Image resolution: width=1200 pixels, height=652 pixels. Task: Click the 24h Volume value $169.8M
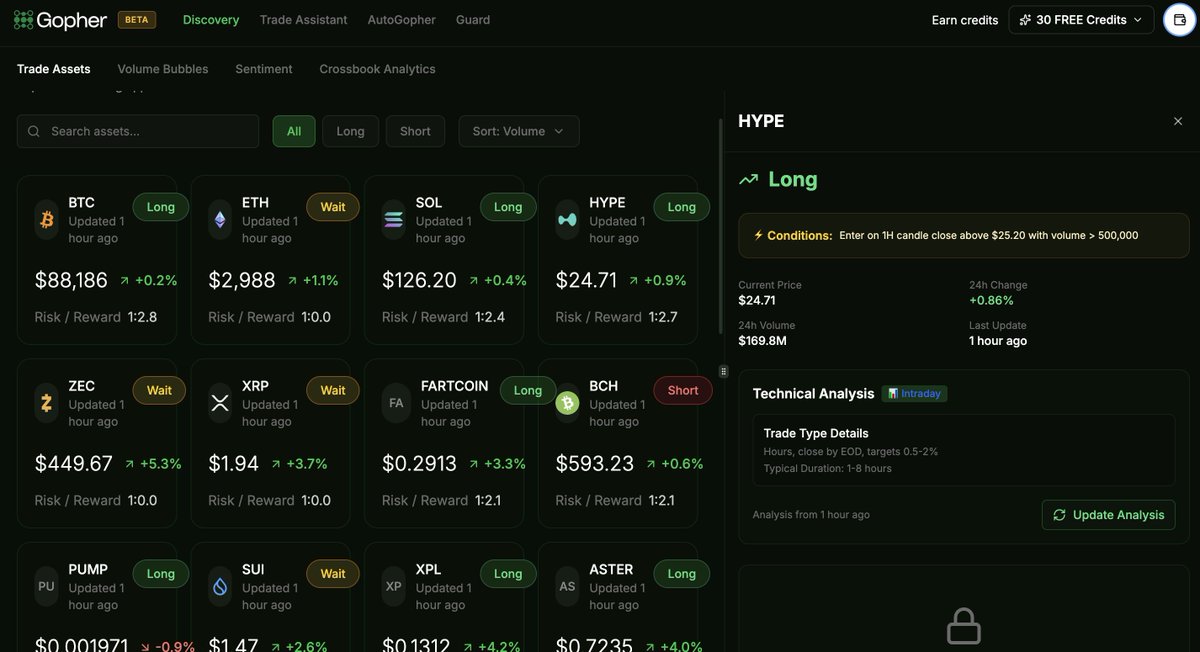coord(765,341)
